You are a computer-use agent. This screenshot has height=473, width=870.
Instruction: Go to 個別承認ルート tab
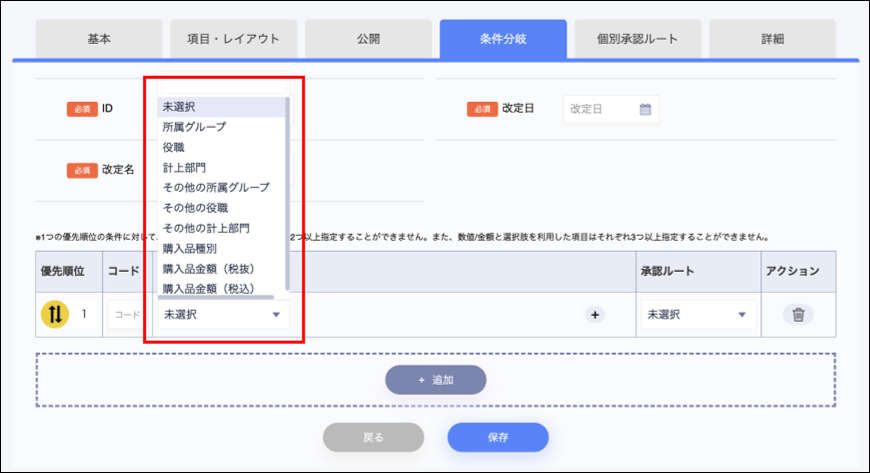coord(638,39)
